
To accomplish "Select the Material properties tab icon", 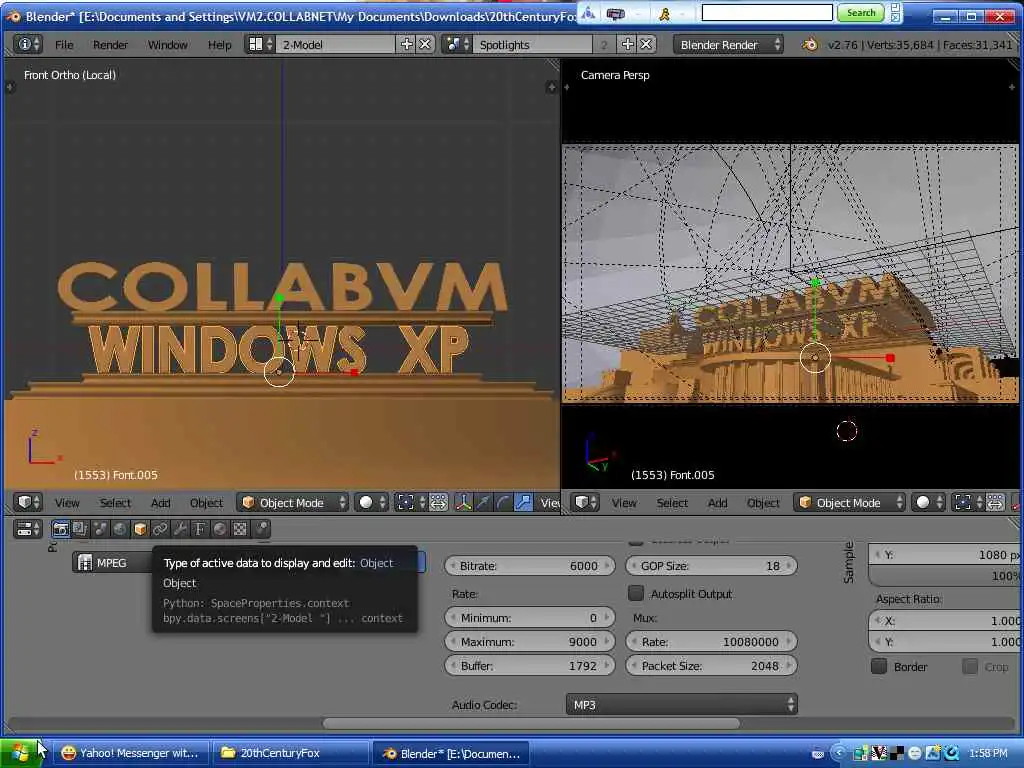I will tap(220, 529).
